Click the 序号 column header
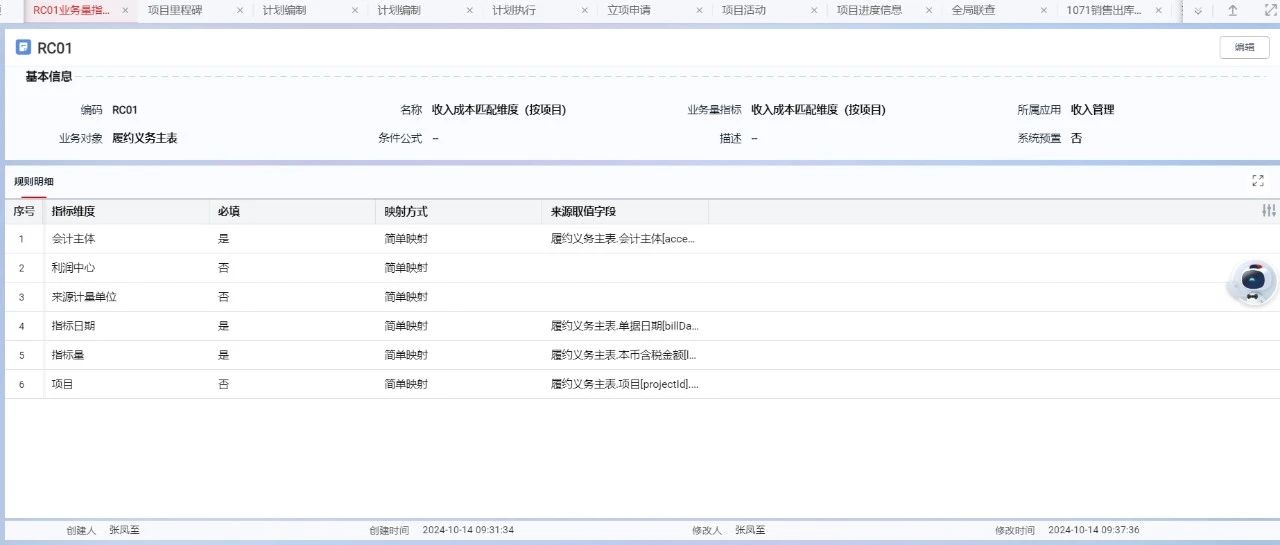The height and width of the screenshot is (545, 1280). coord(24,211)
